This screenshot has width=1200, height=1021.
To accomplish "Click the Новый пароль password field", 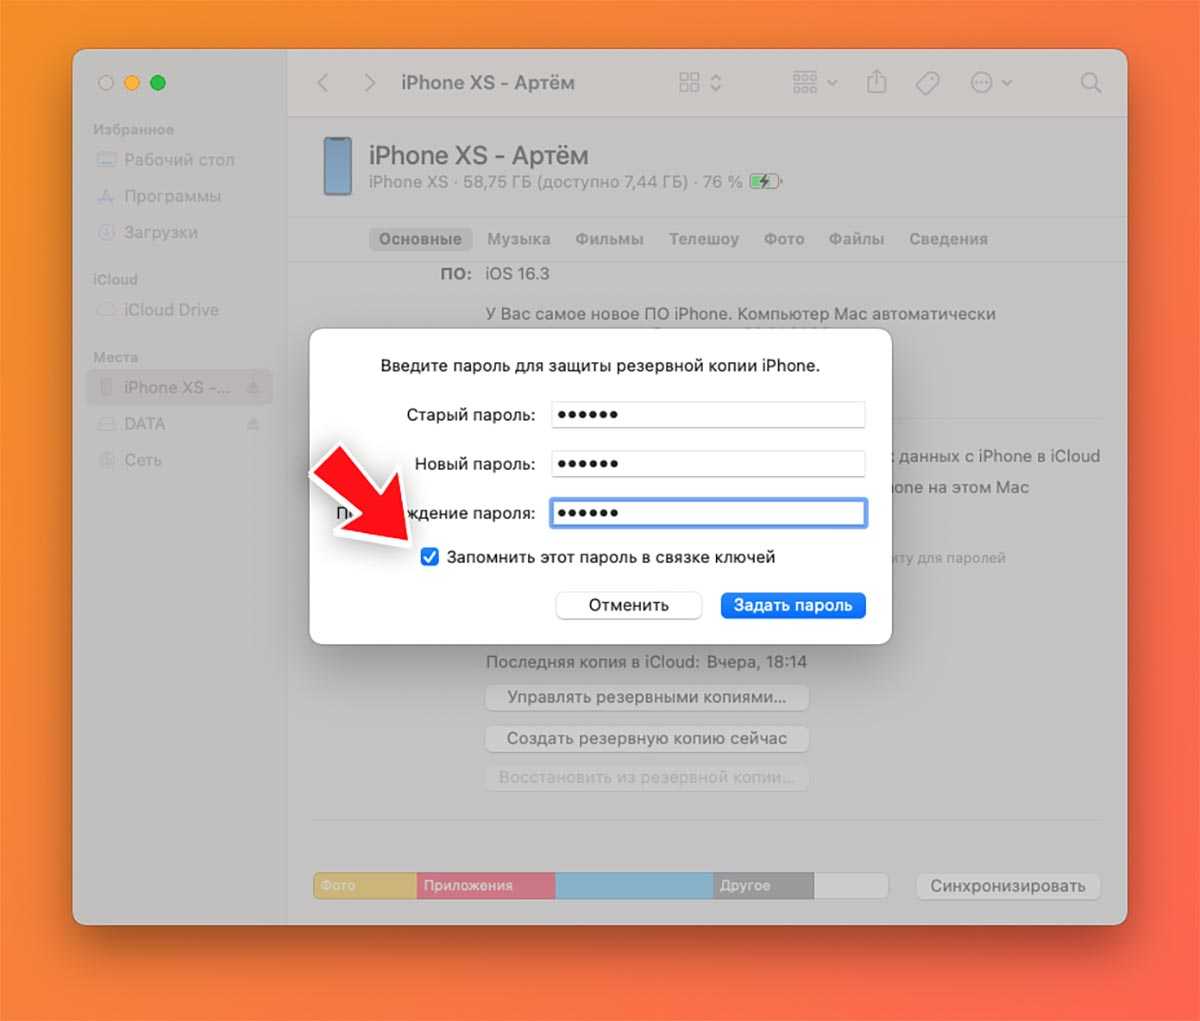I will tap(708, 463).
